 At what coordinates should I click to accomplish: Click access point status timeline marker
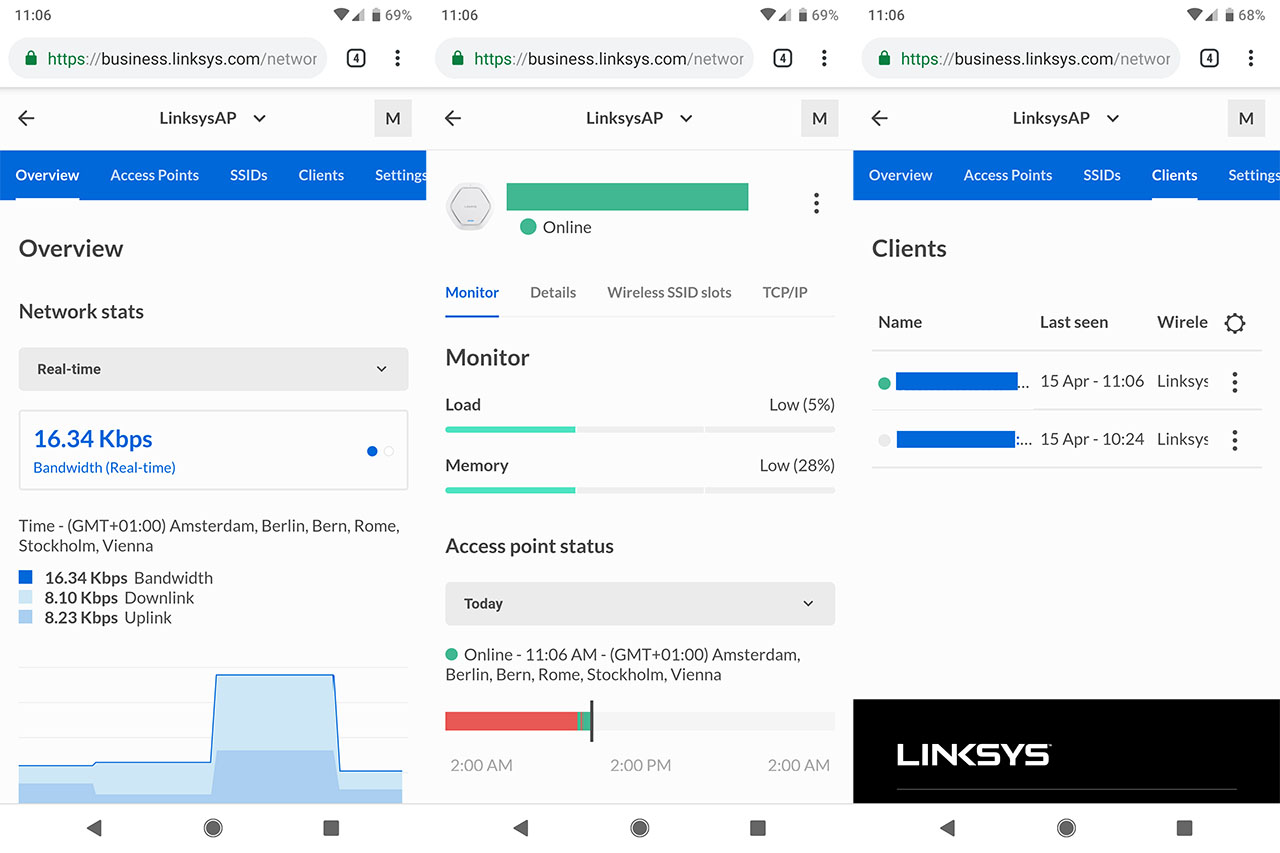(x=591, y=721)
